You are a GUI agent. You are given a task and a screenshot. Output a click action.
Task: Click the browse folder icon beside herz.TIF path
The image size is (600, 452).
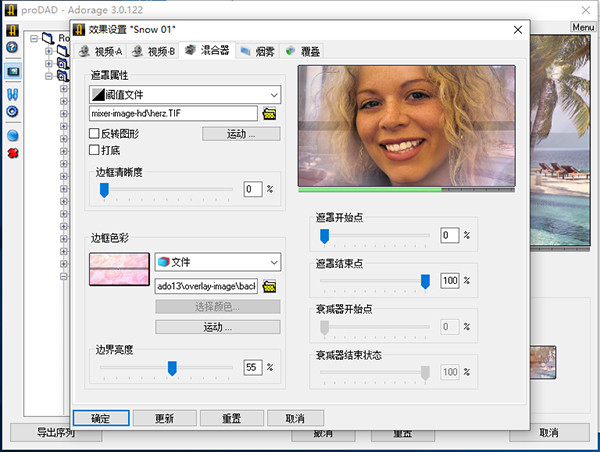point(268,114)
